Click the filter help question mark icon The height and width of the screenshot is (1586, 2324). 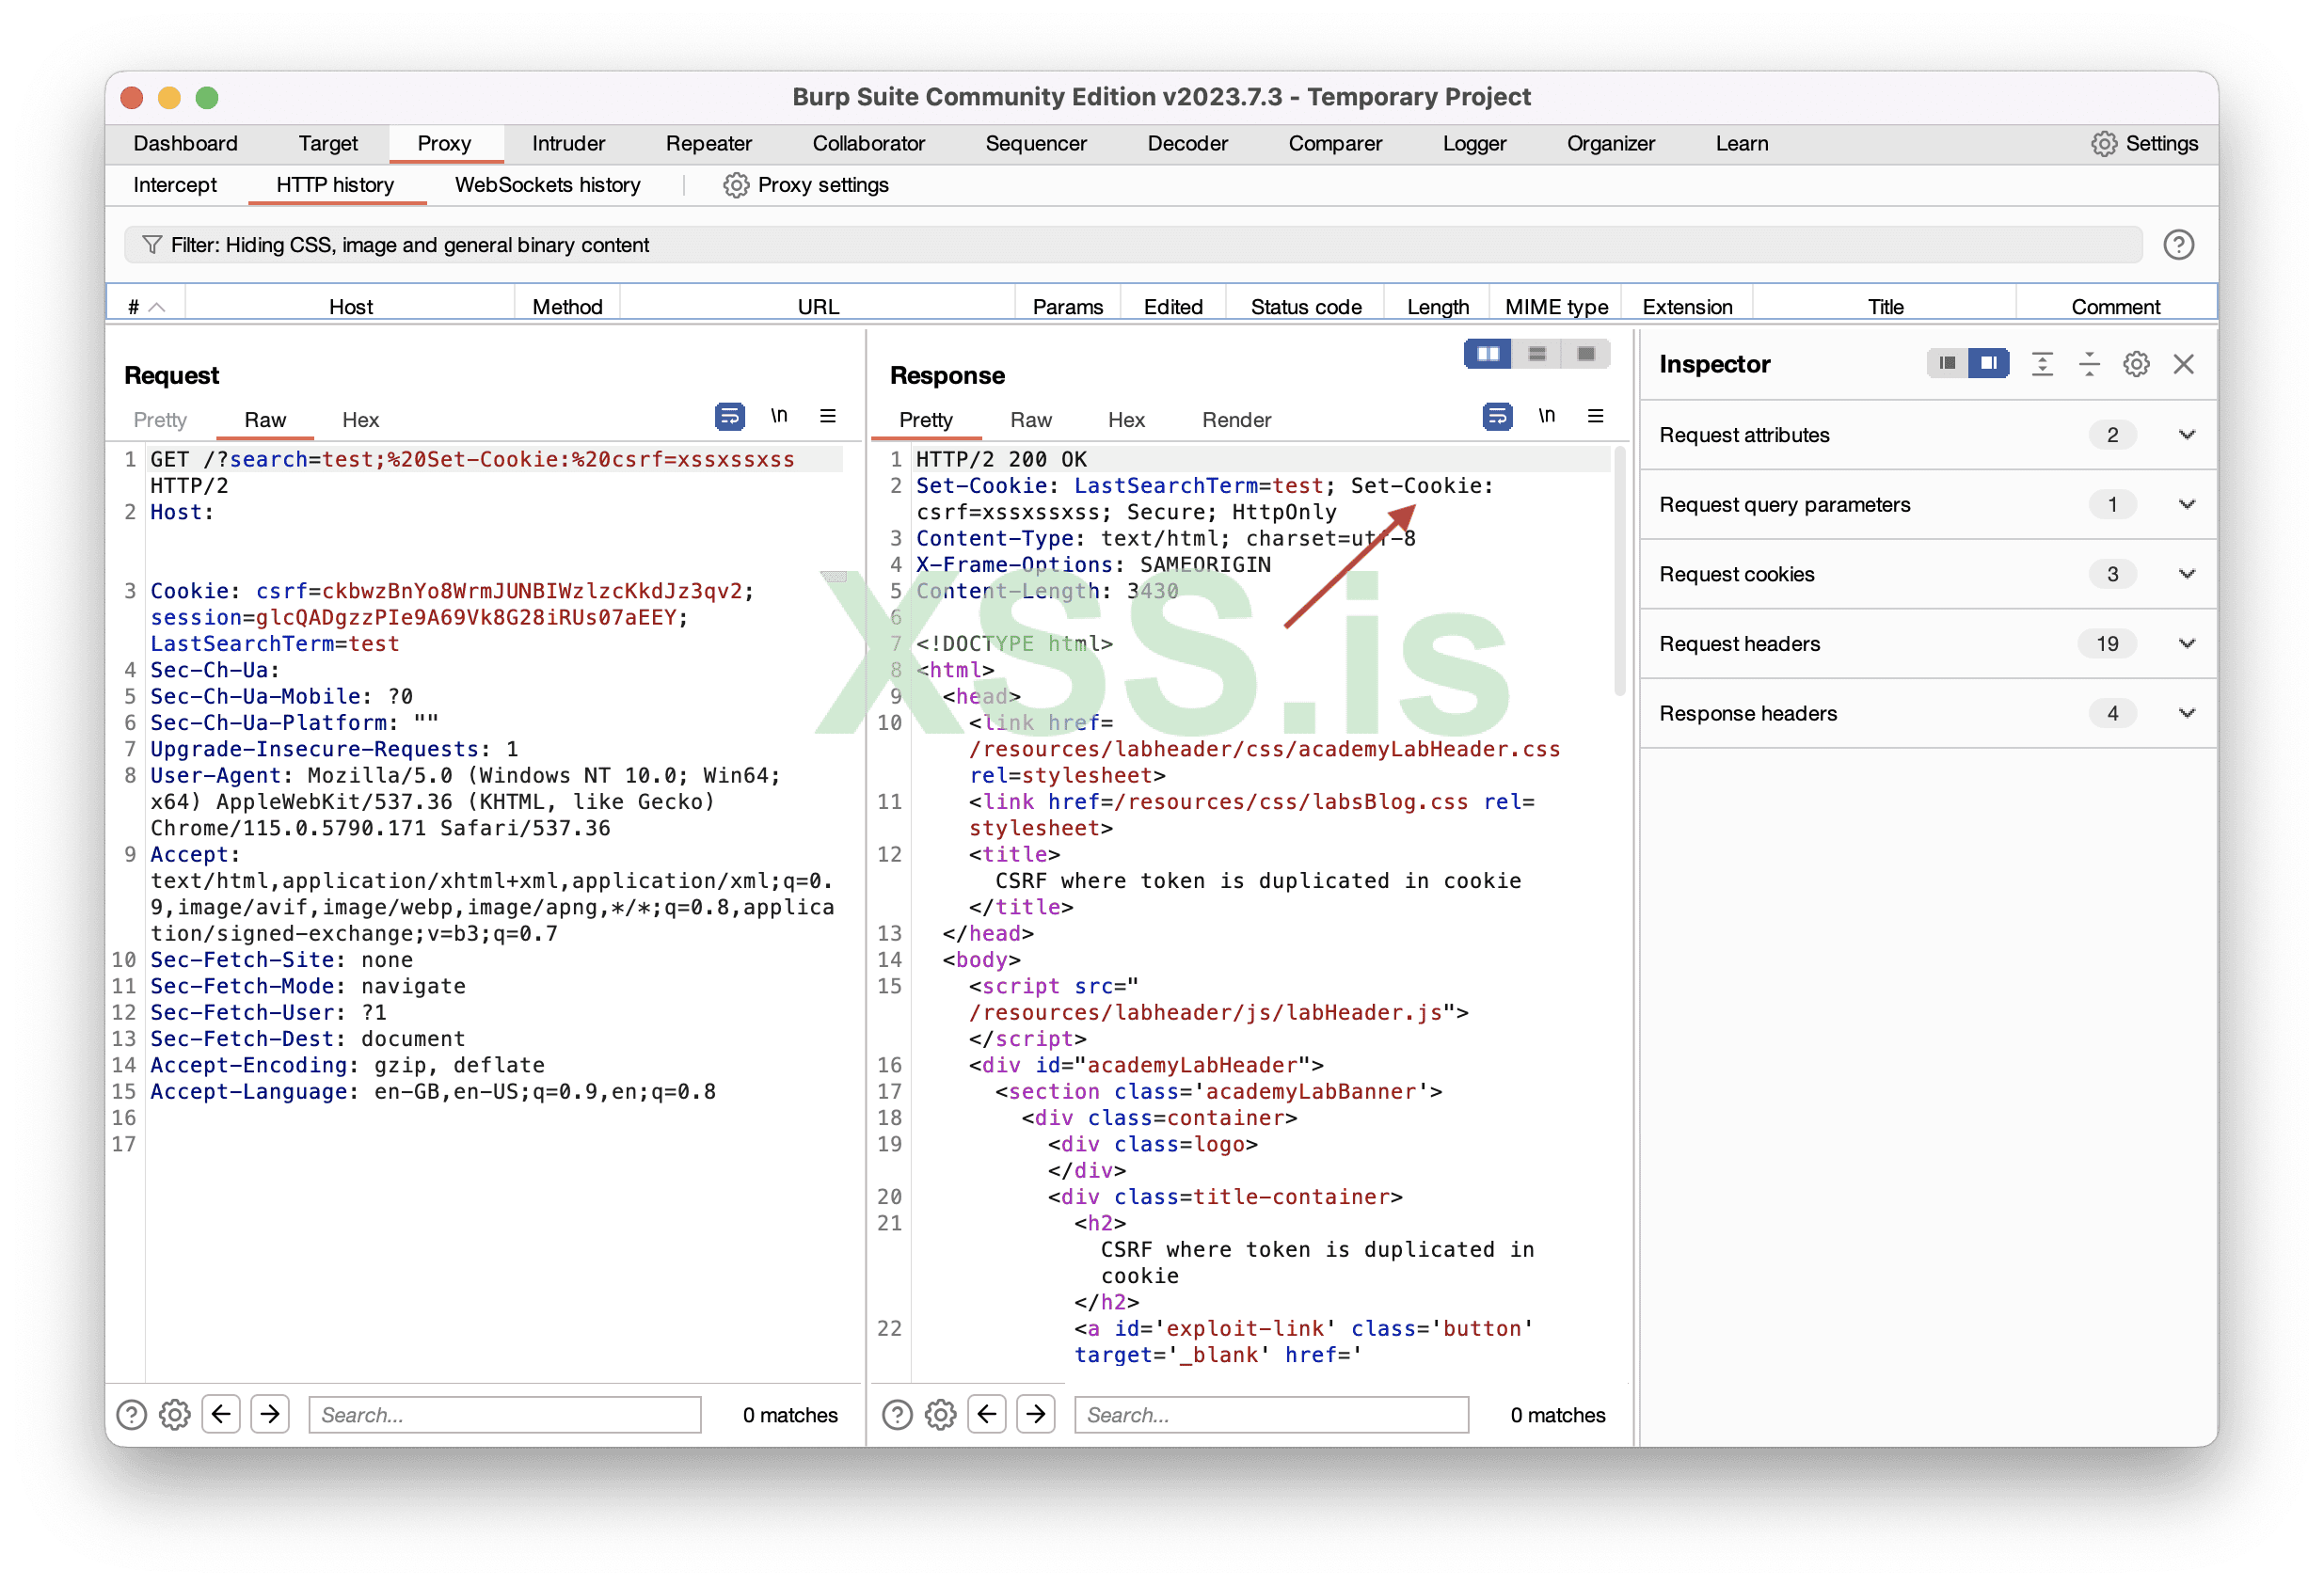[2178, 245]
